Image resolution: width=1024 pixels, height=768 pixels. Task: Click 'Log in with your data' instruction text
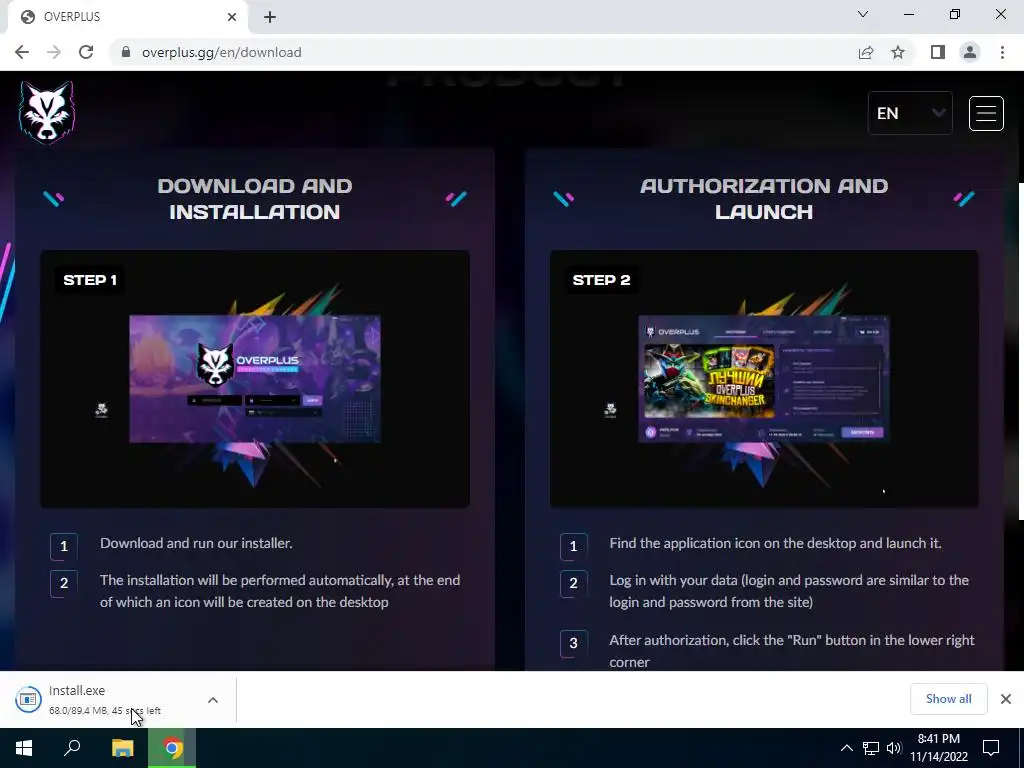pos(789,591)
